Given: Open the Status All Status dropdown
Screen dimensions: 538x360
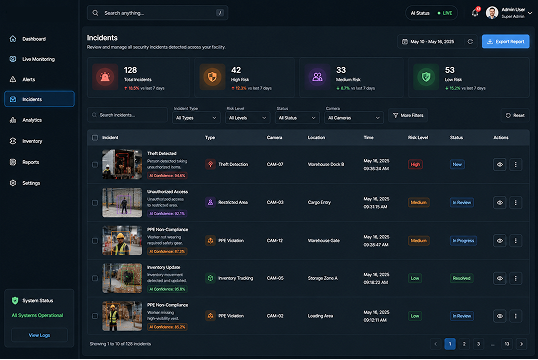Looking at the screenshot, I should [297, 118].
